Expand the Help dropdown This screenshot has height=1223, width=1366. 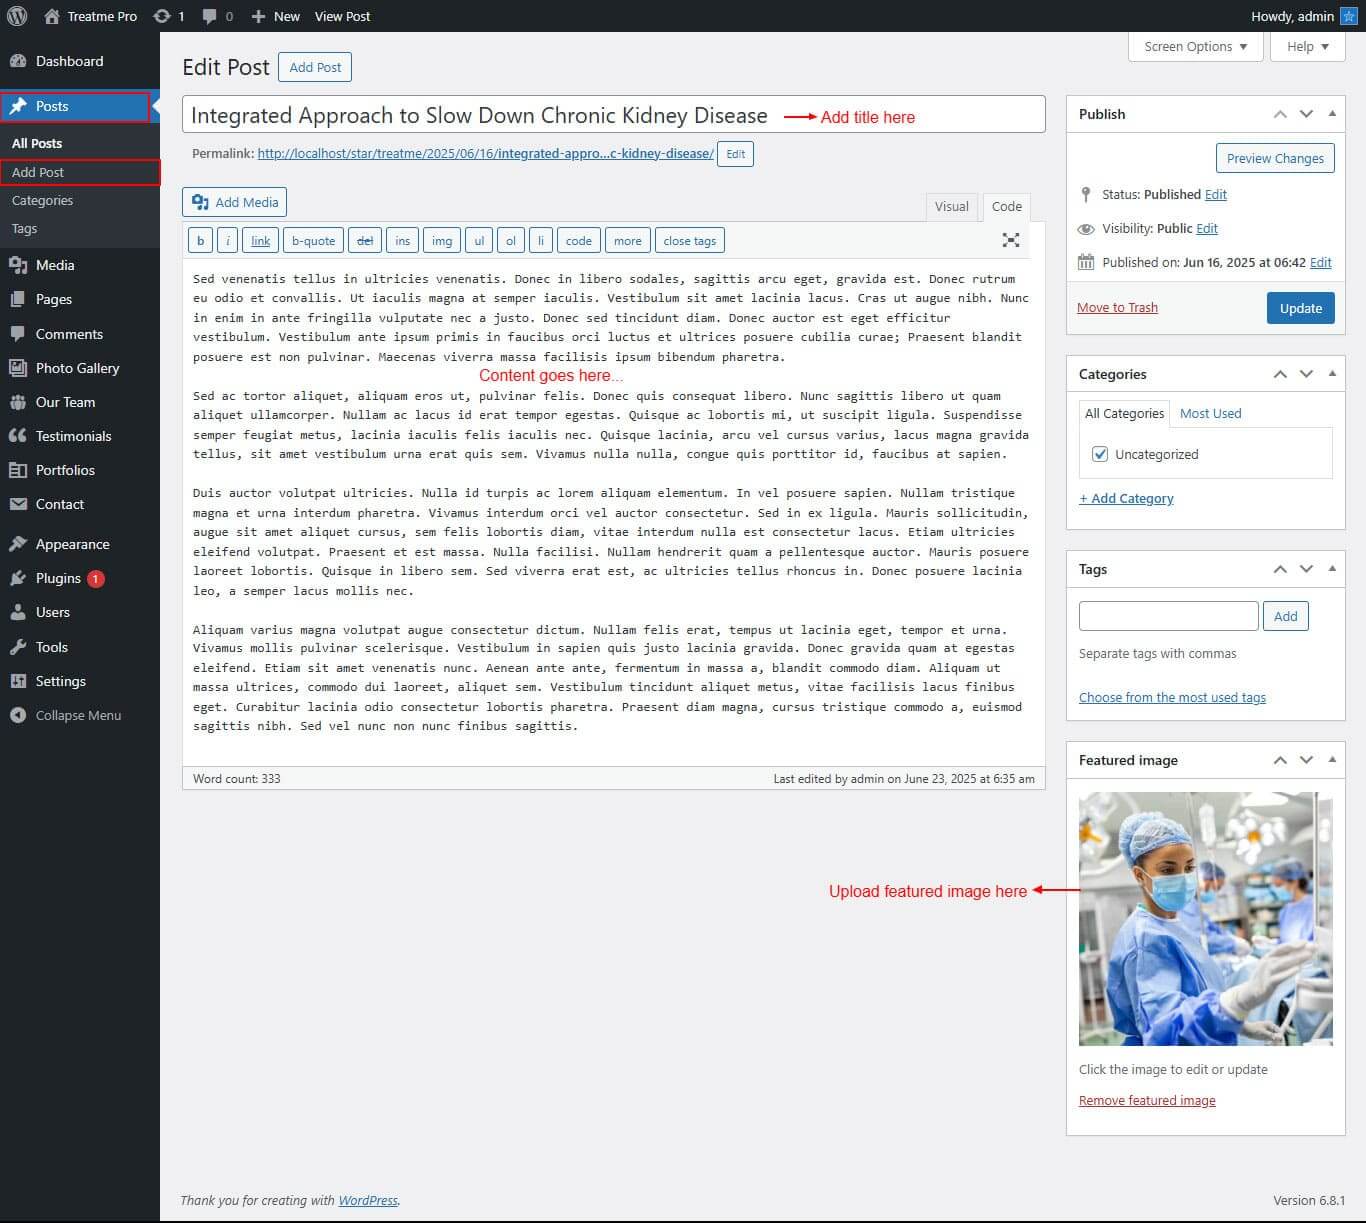(1307, 46)
